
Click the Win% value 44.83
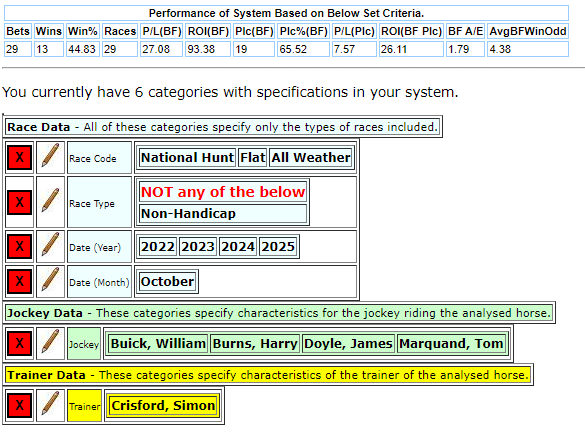pyautogui.click(x=82, y=49)
